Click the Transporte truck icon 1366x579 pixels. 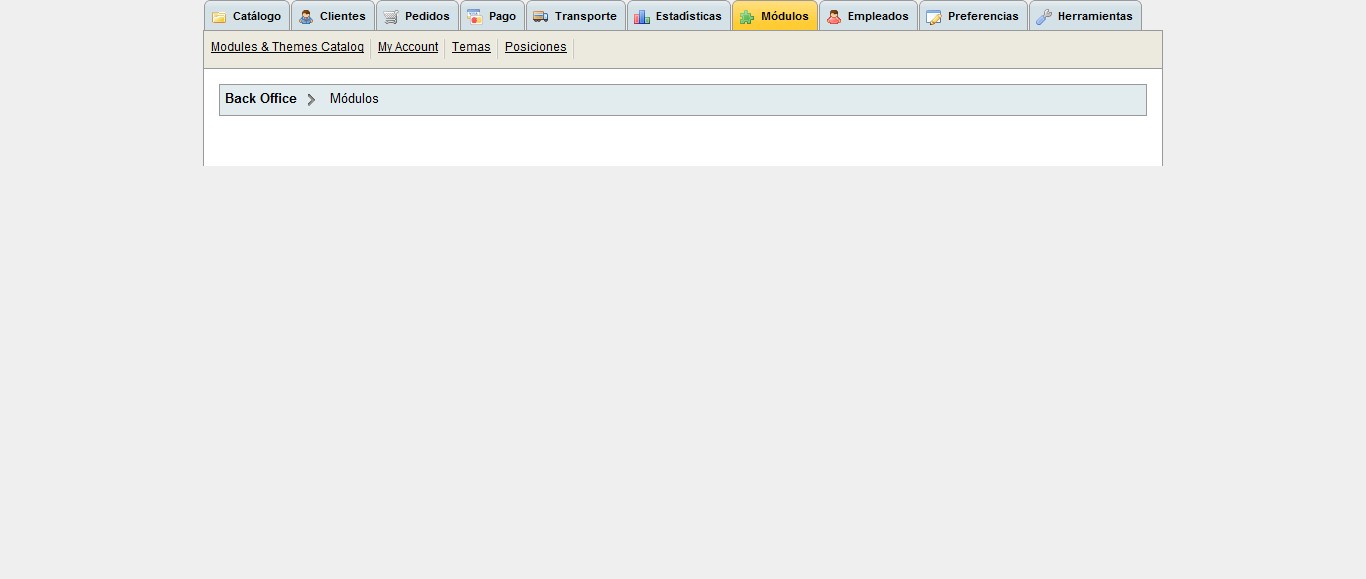click(541, 17)
